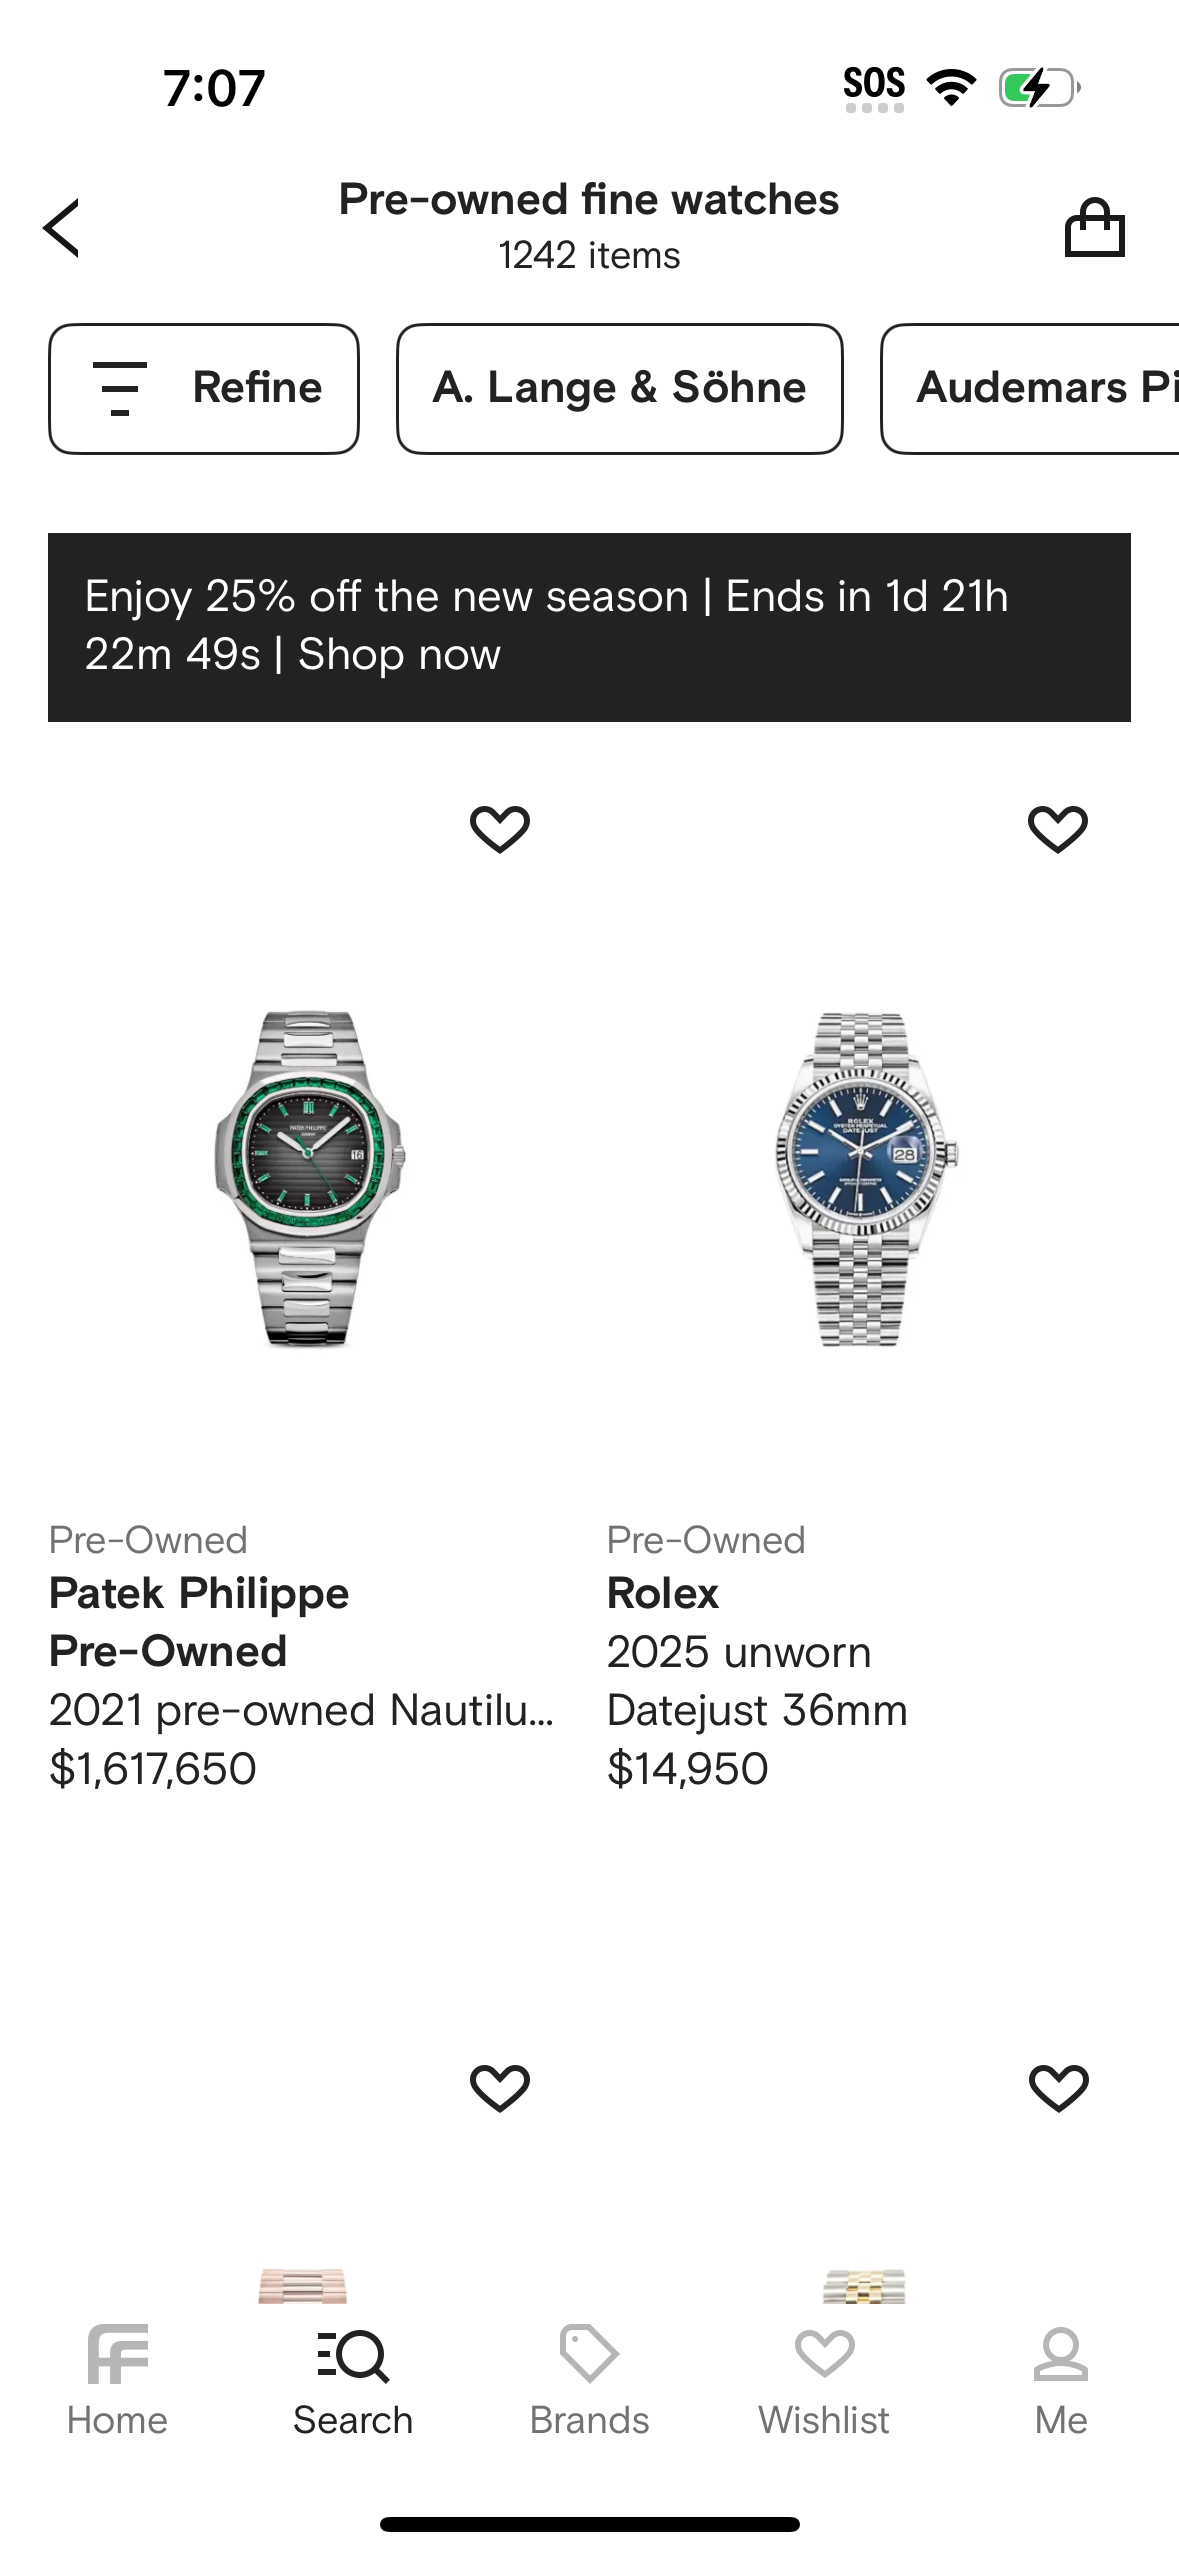Tap the battery charging indicator
Viewport: 1179px width, 2556px height.
click(x=1039, y=88)
